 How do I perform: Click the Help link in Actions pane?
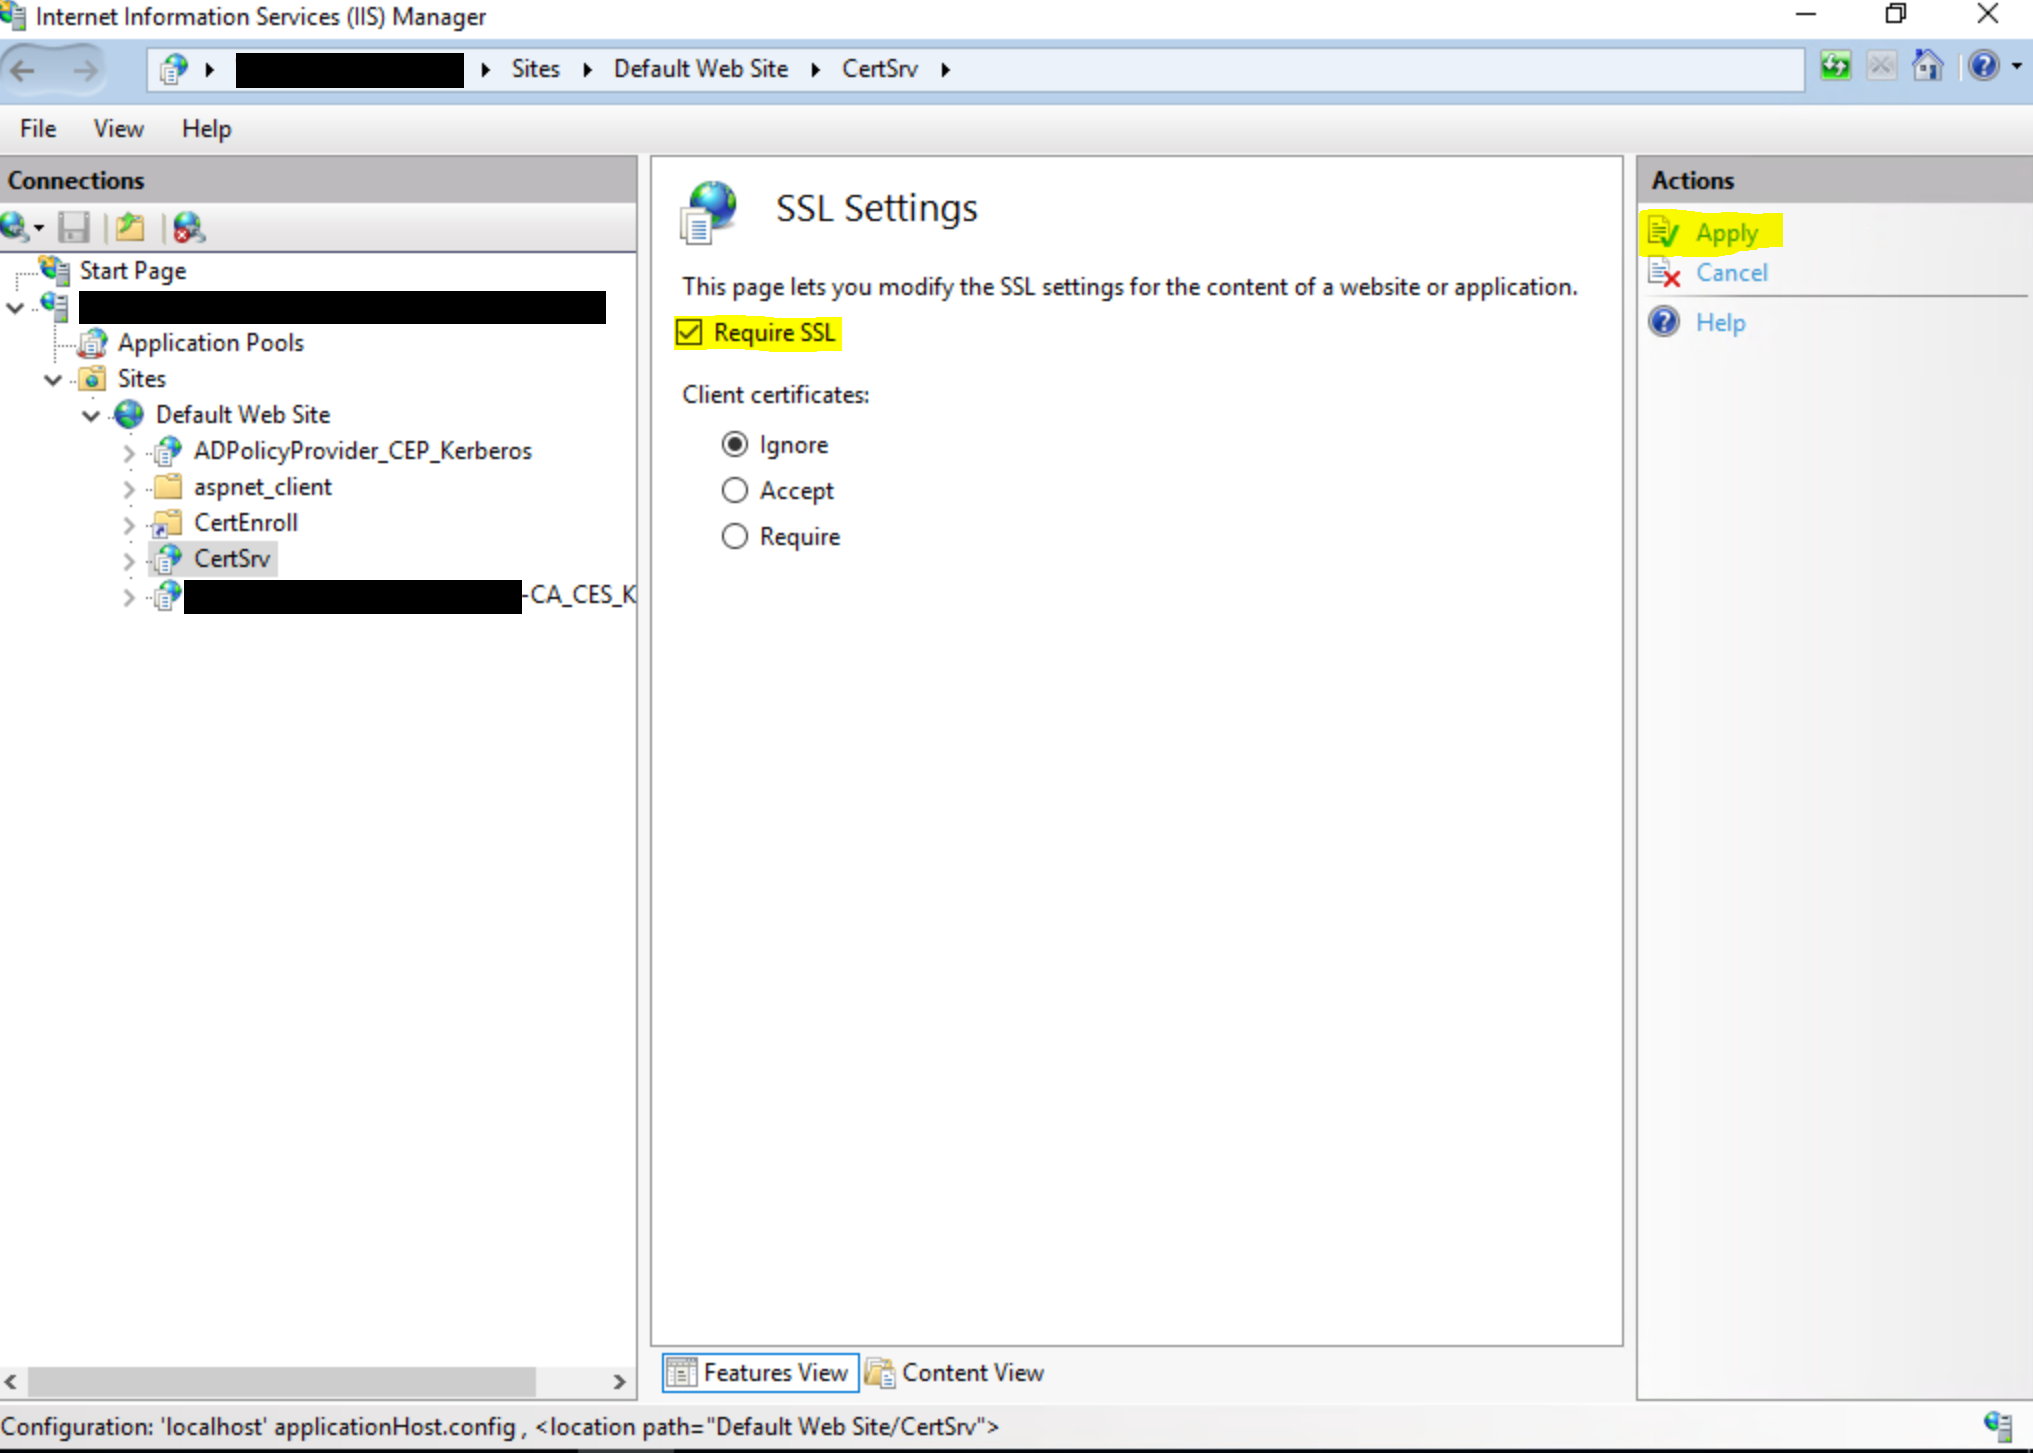[1721, 322]
